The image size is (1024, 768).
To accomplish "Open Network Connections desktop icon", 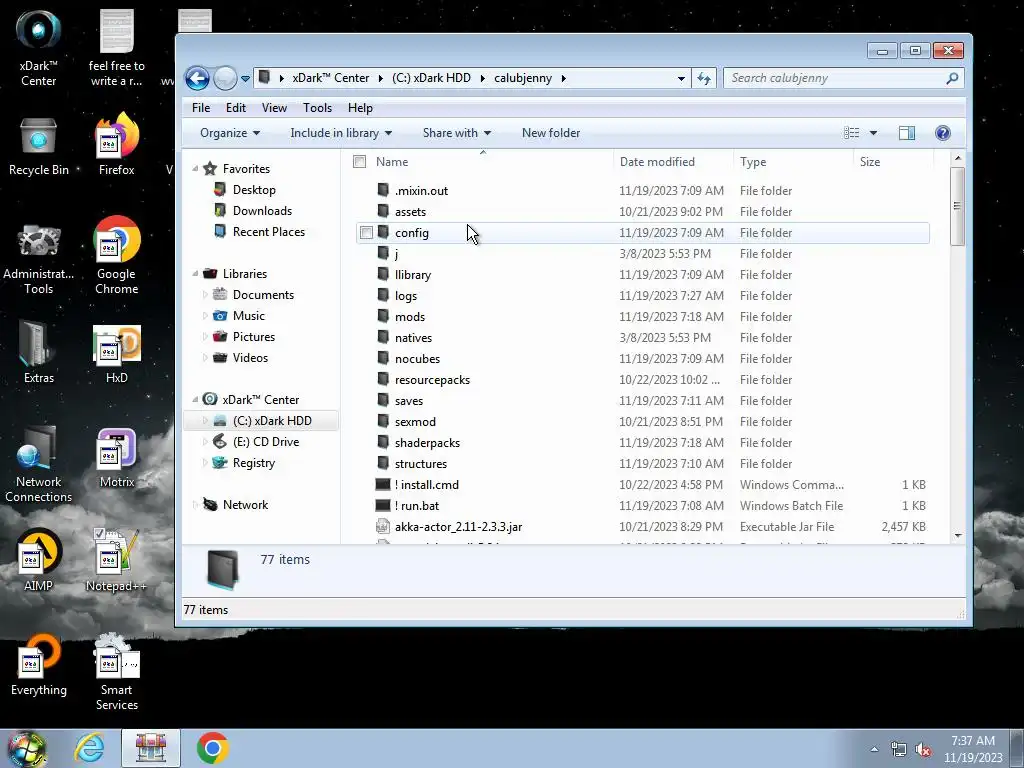I will coord(38,465).
